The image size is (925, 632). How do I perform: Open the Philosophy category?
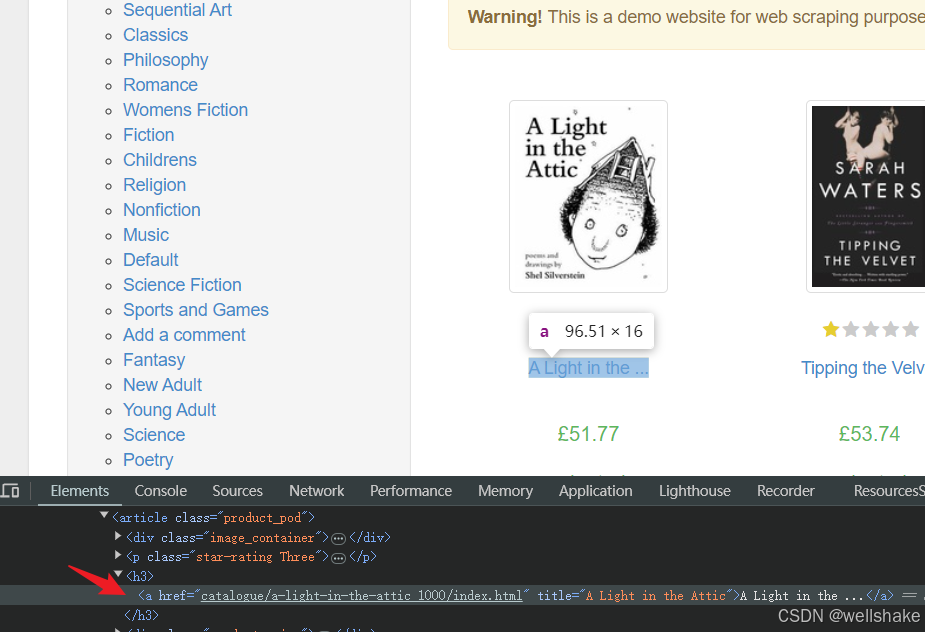(x=165, y=60)
